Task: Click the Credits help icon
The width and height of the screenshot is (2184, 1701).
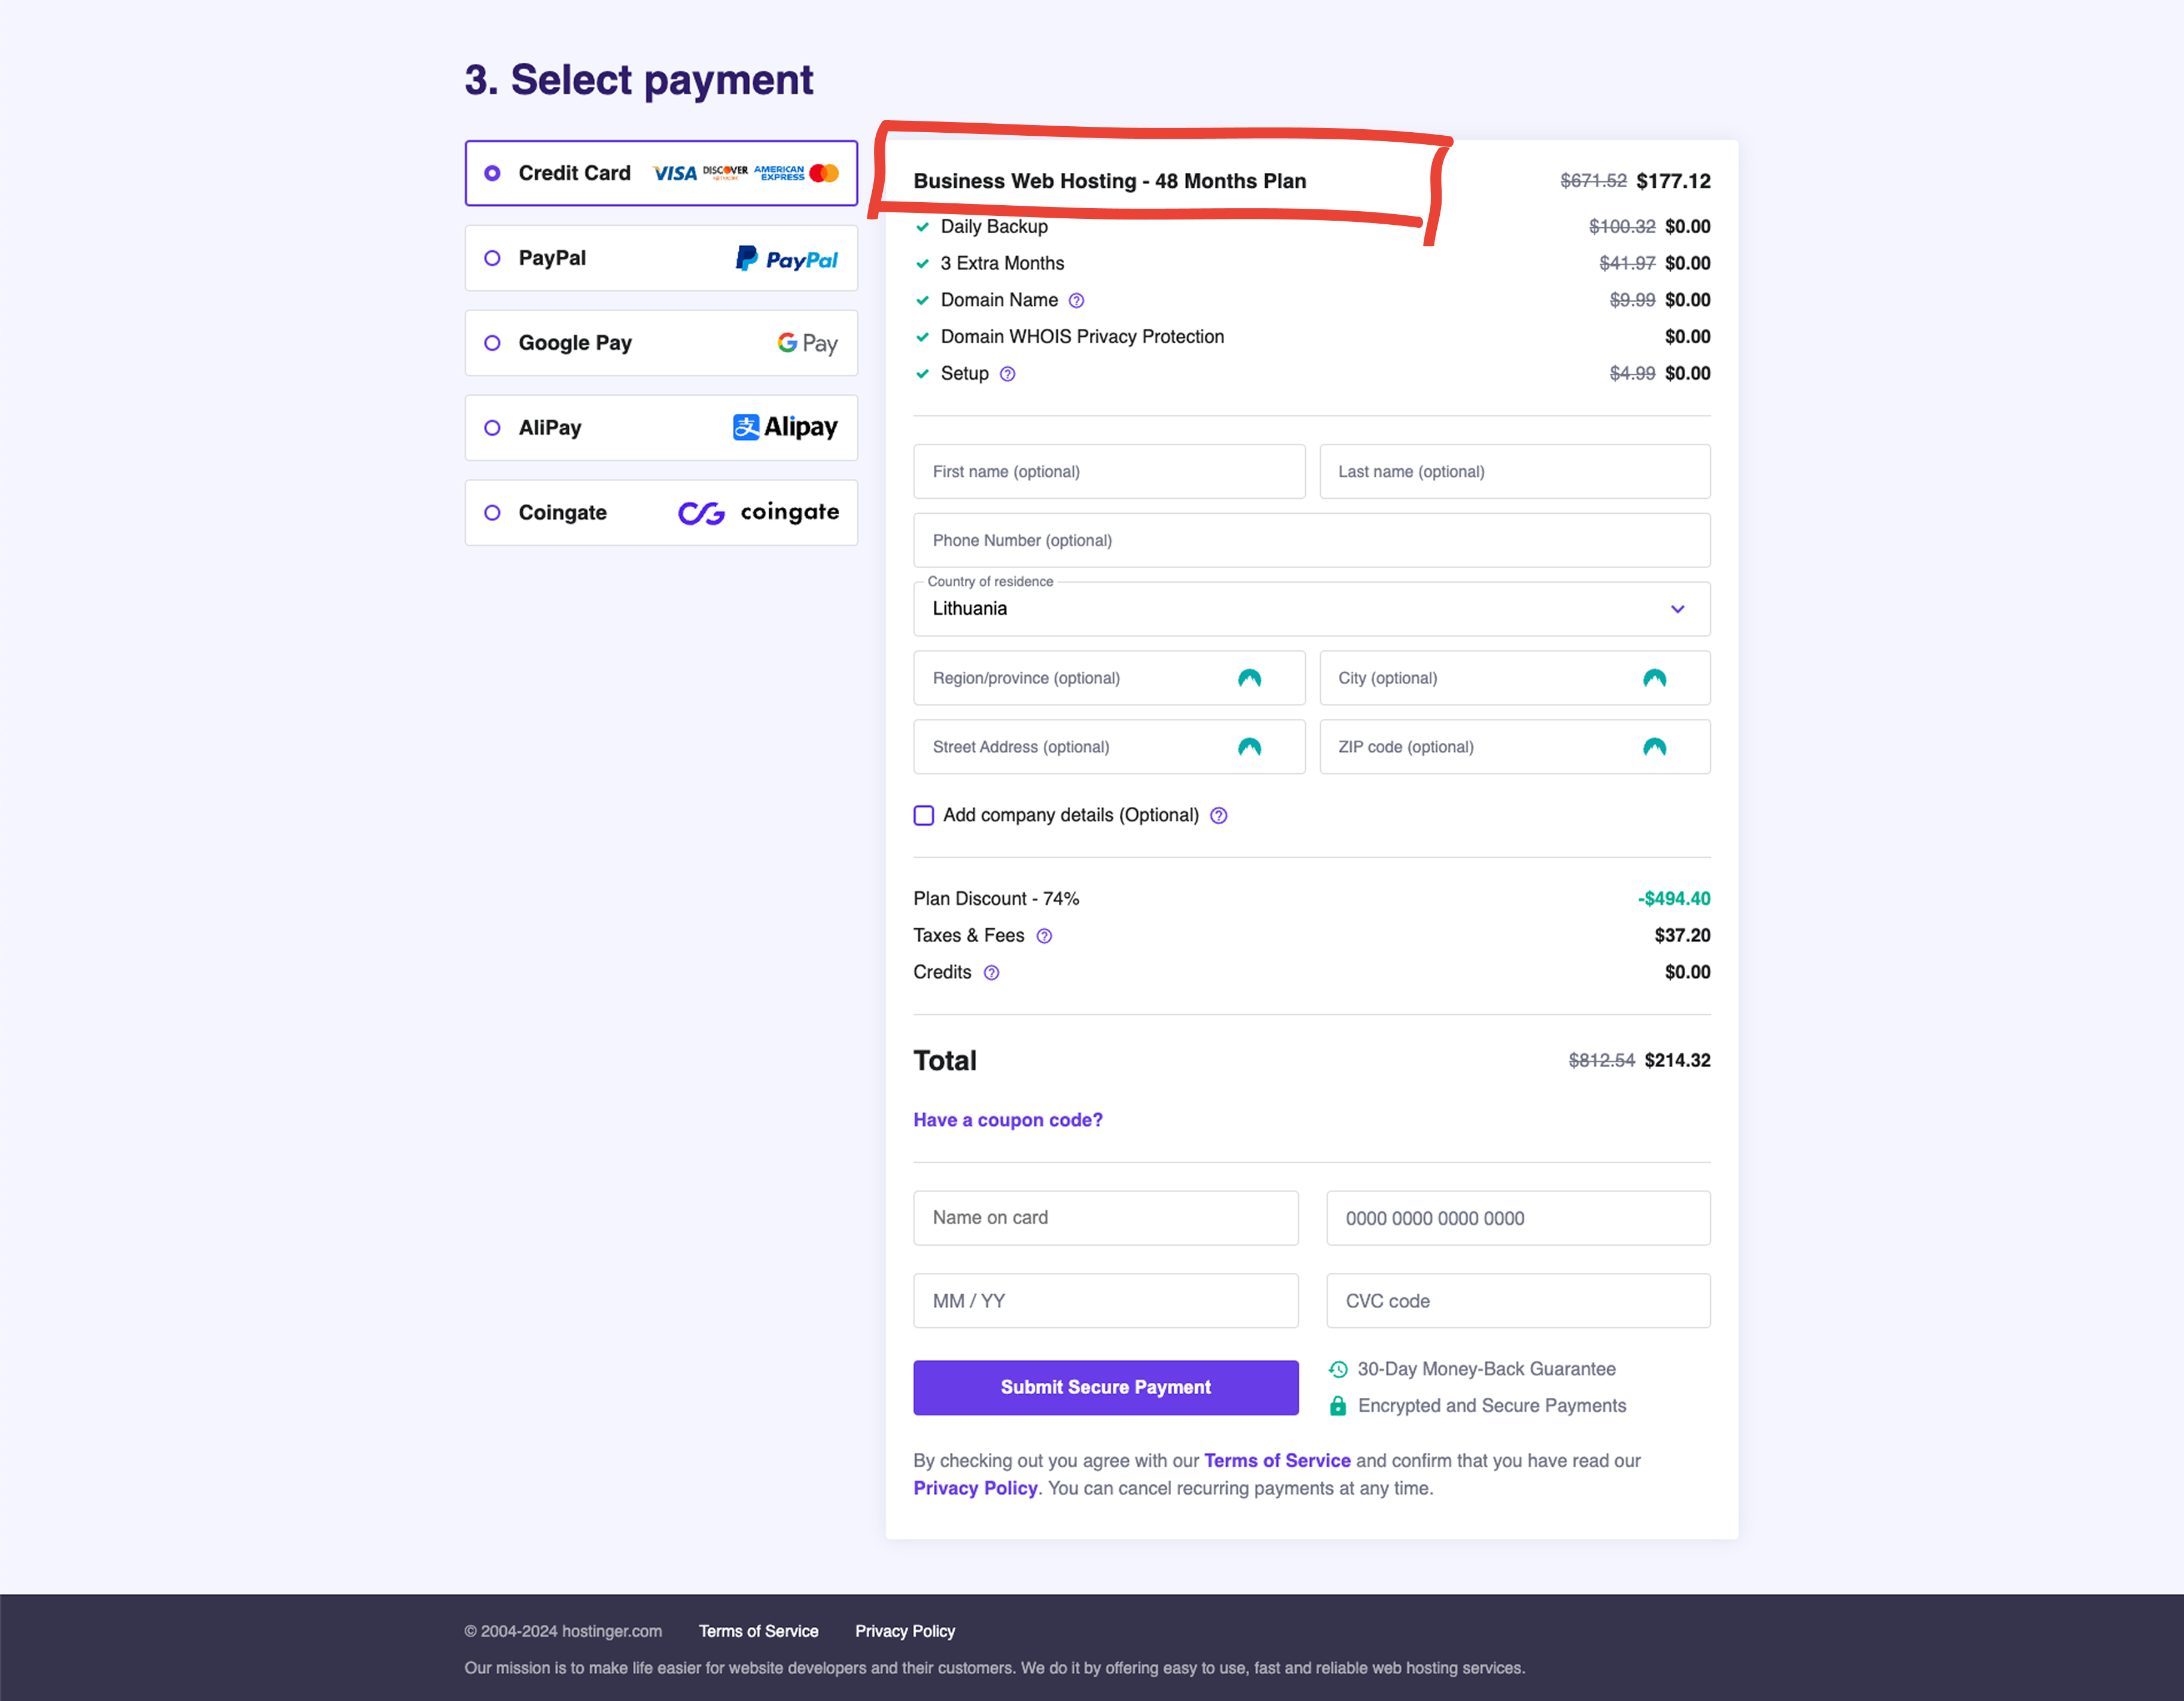Action: 991,973
